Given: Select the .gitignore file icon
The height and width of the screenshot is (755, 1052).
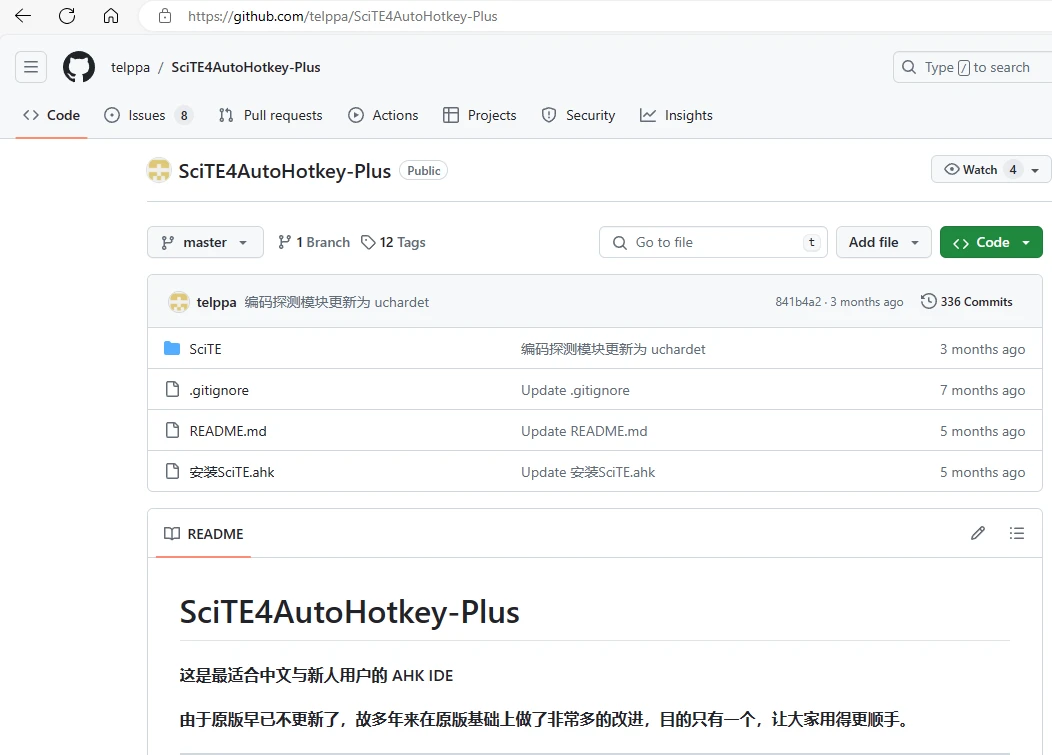Looking at the screenshot, I should [x=172, y=389].
